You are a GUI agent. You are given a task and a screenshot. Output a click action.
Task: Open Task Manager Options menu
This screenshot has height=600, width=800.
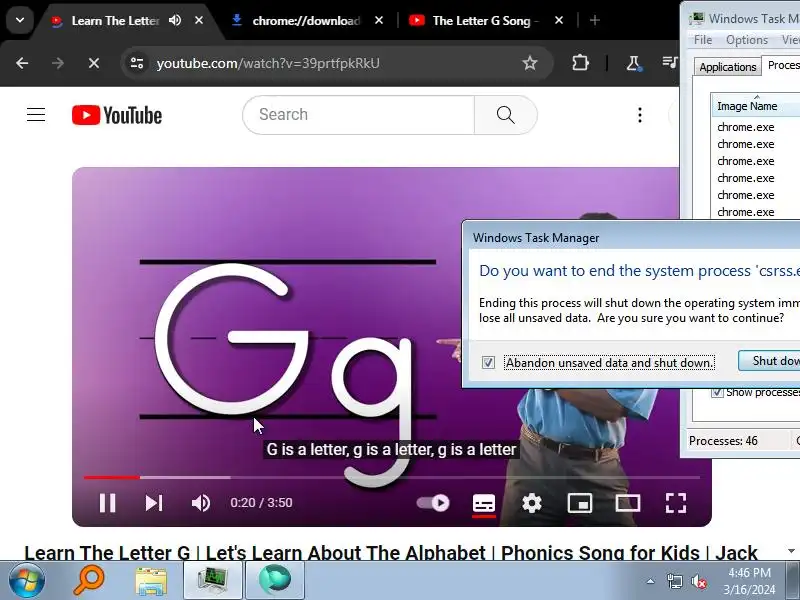[x=747, y=40]
